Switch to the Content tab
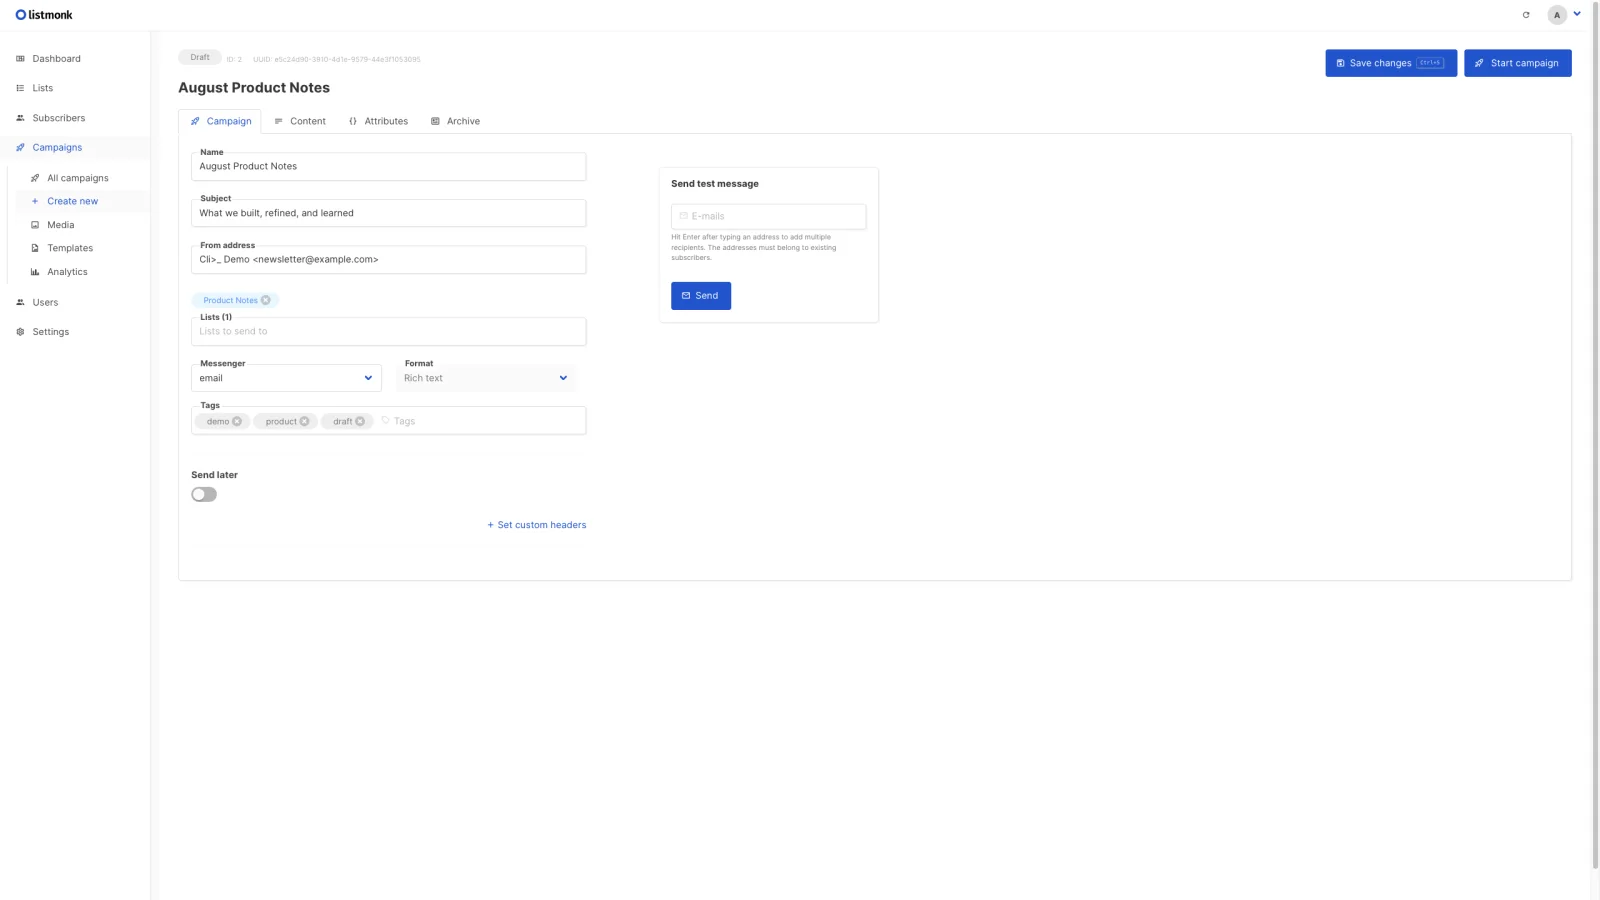This screenshot has width=1600, height=900. tap(300, 121)
